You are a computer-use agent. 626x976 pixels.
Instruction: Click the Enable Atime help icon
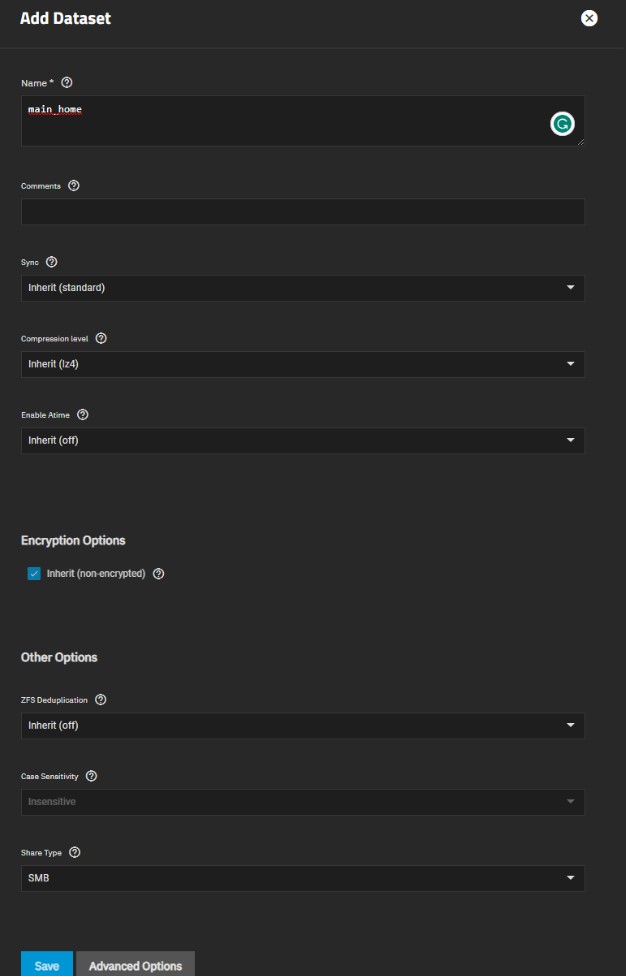click(x=82, y=415)
